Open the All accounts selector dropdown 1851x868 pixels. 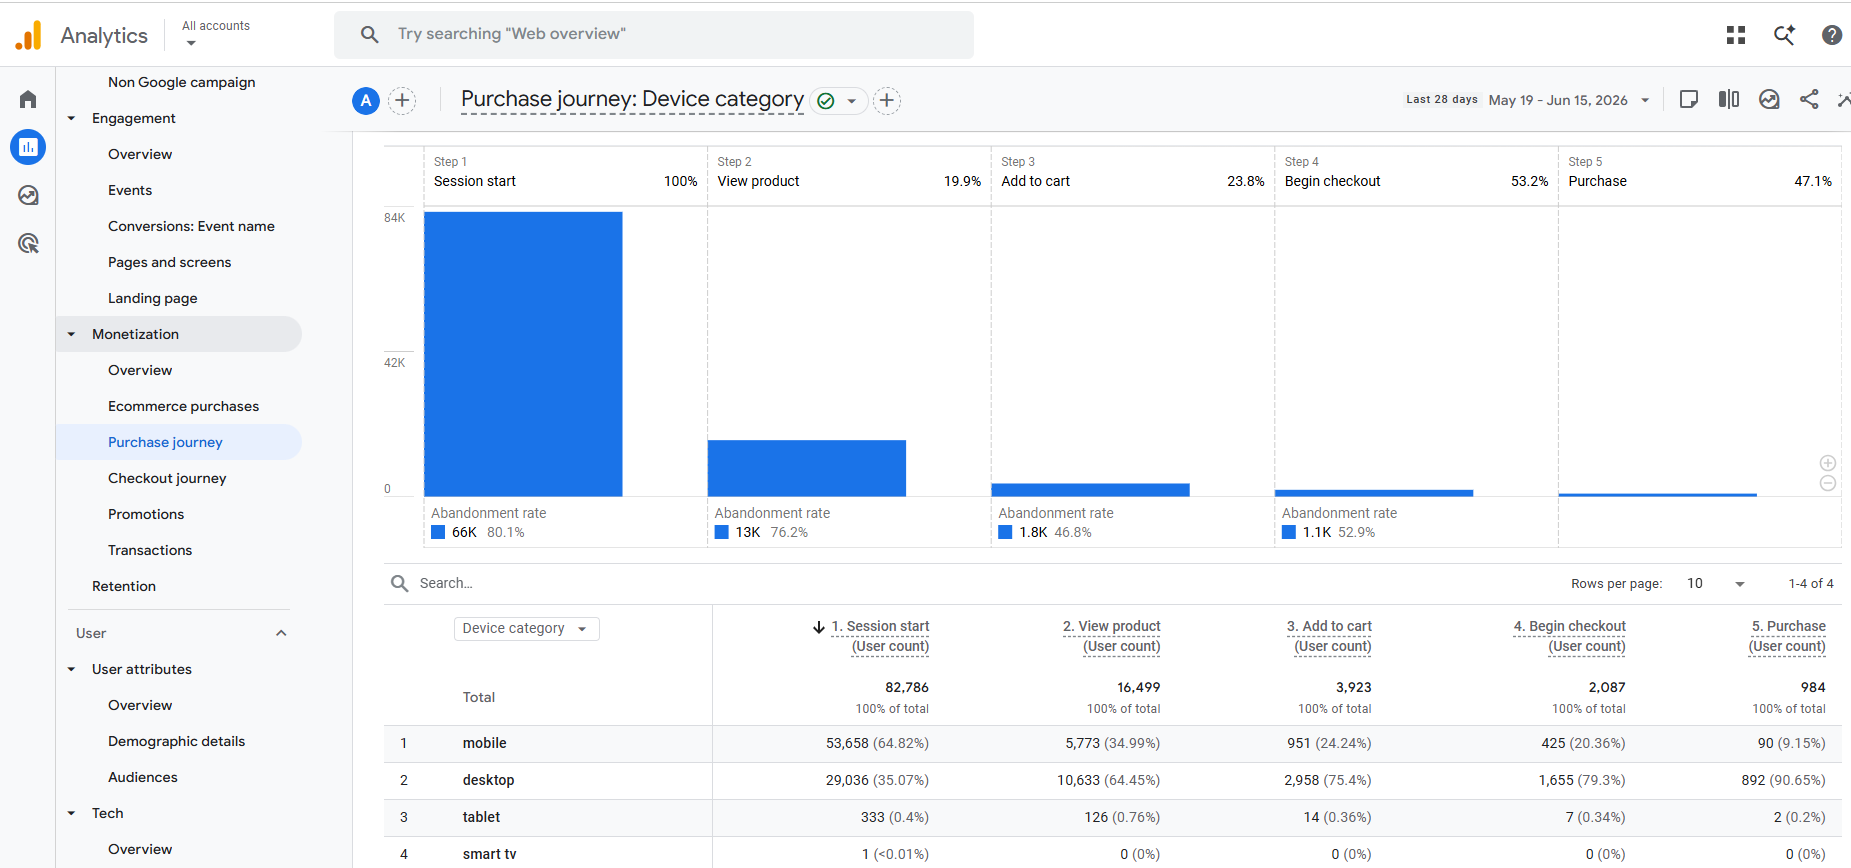pos(216,34)
